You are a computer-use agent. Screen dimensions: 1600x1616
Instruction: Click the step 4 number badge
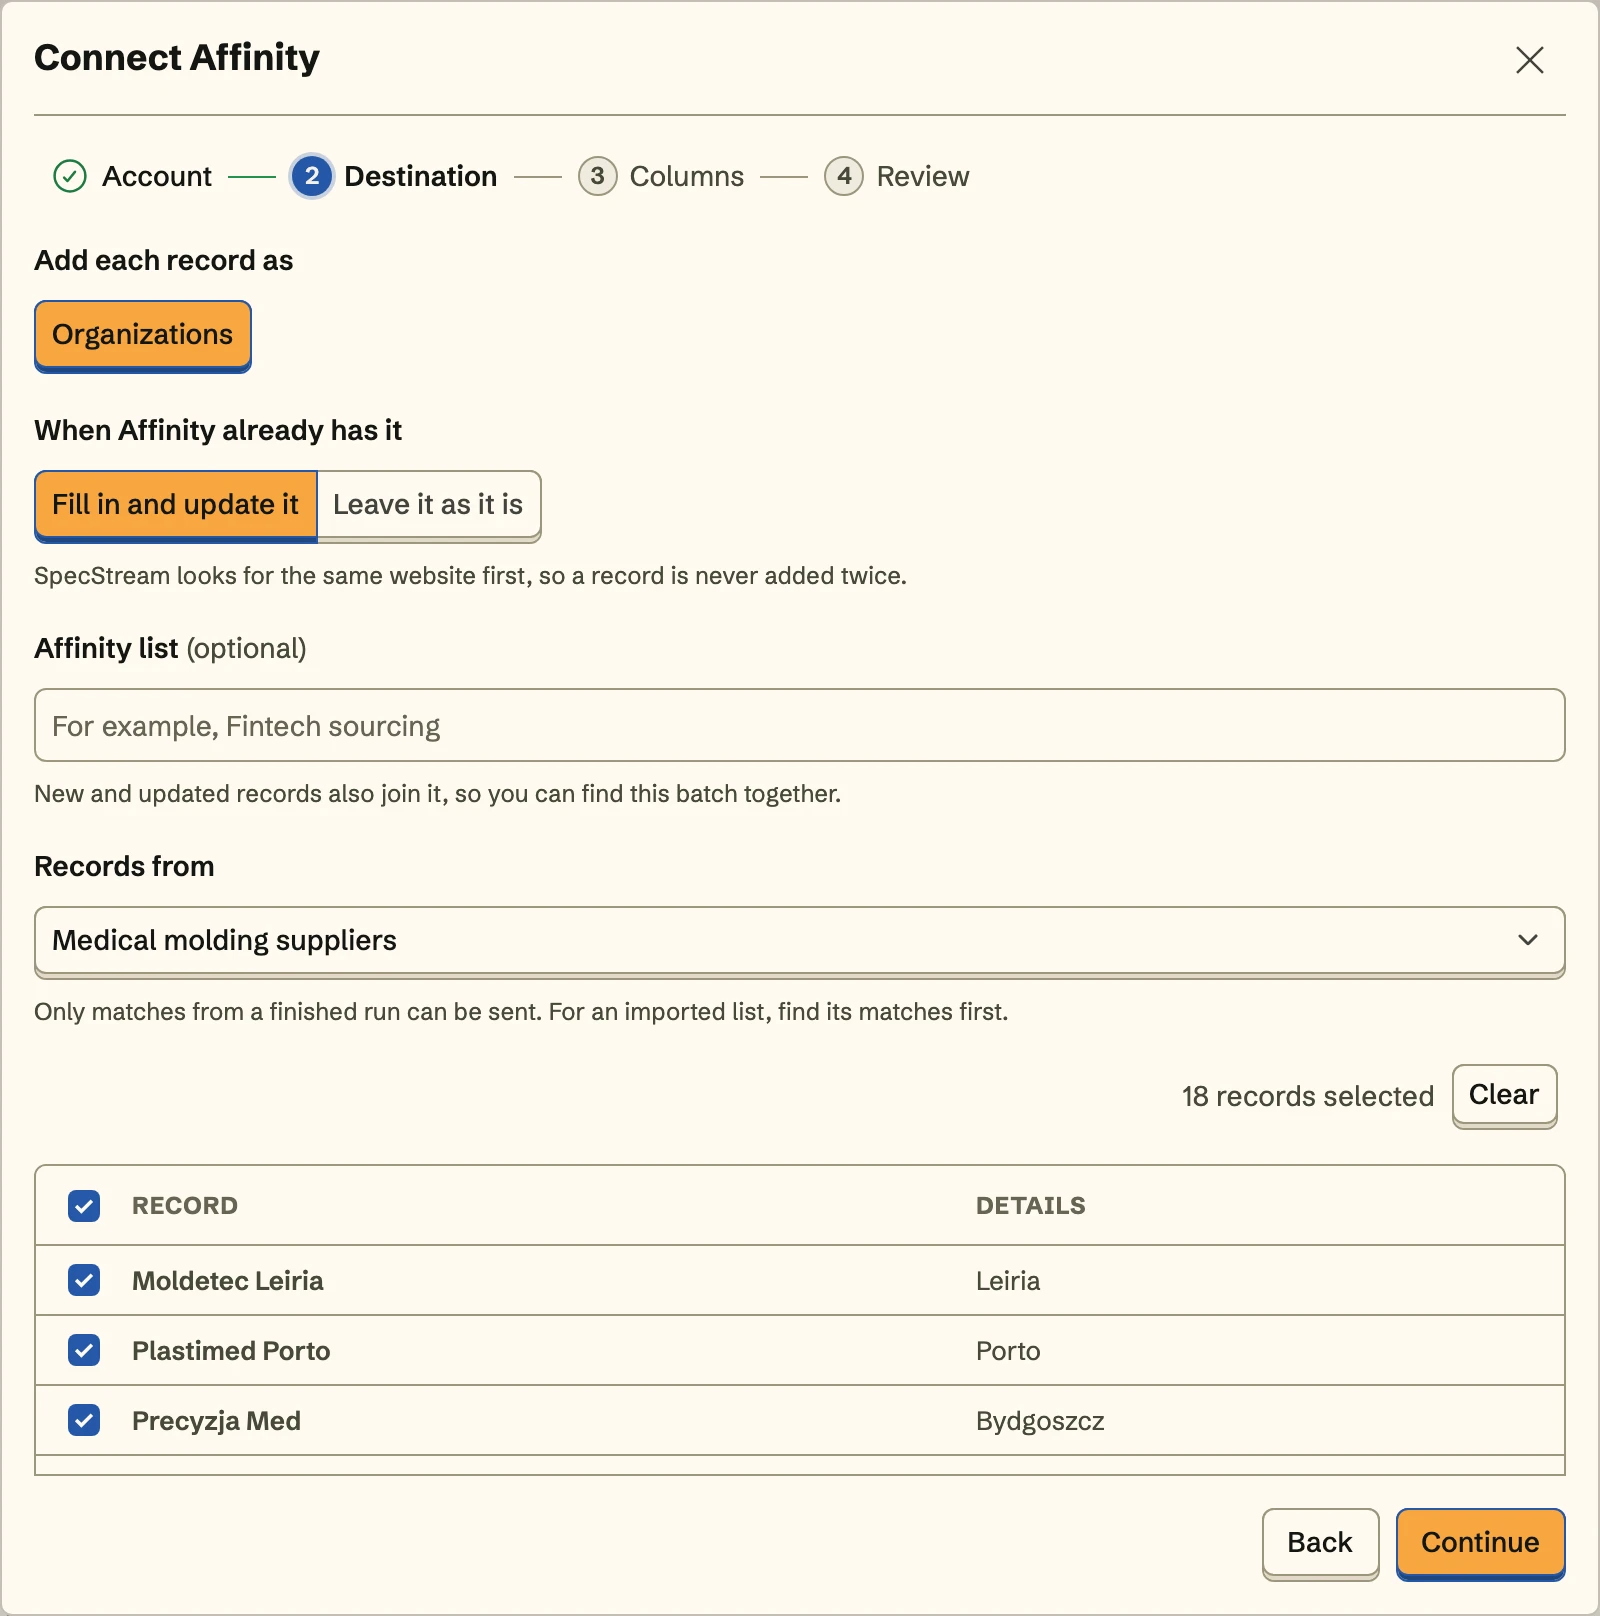coord(844,176)
